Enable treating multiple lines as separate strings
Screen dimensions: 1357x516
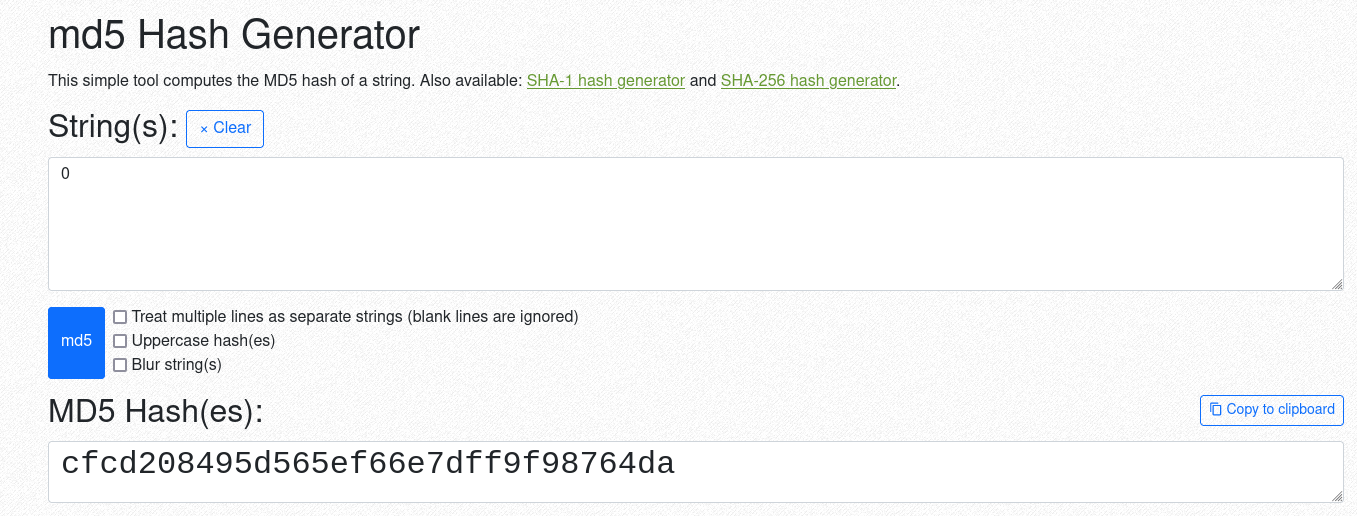(120, 317)
